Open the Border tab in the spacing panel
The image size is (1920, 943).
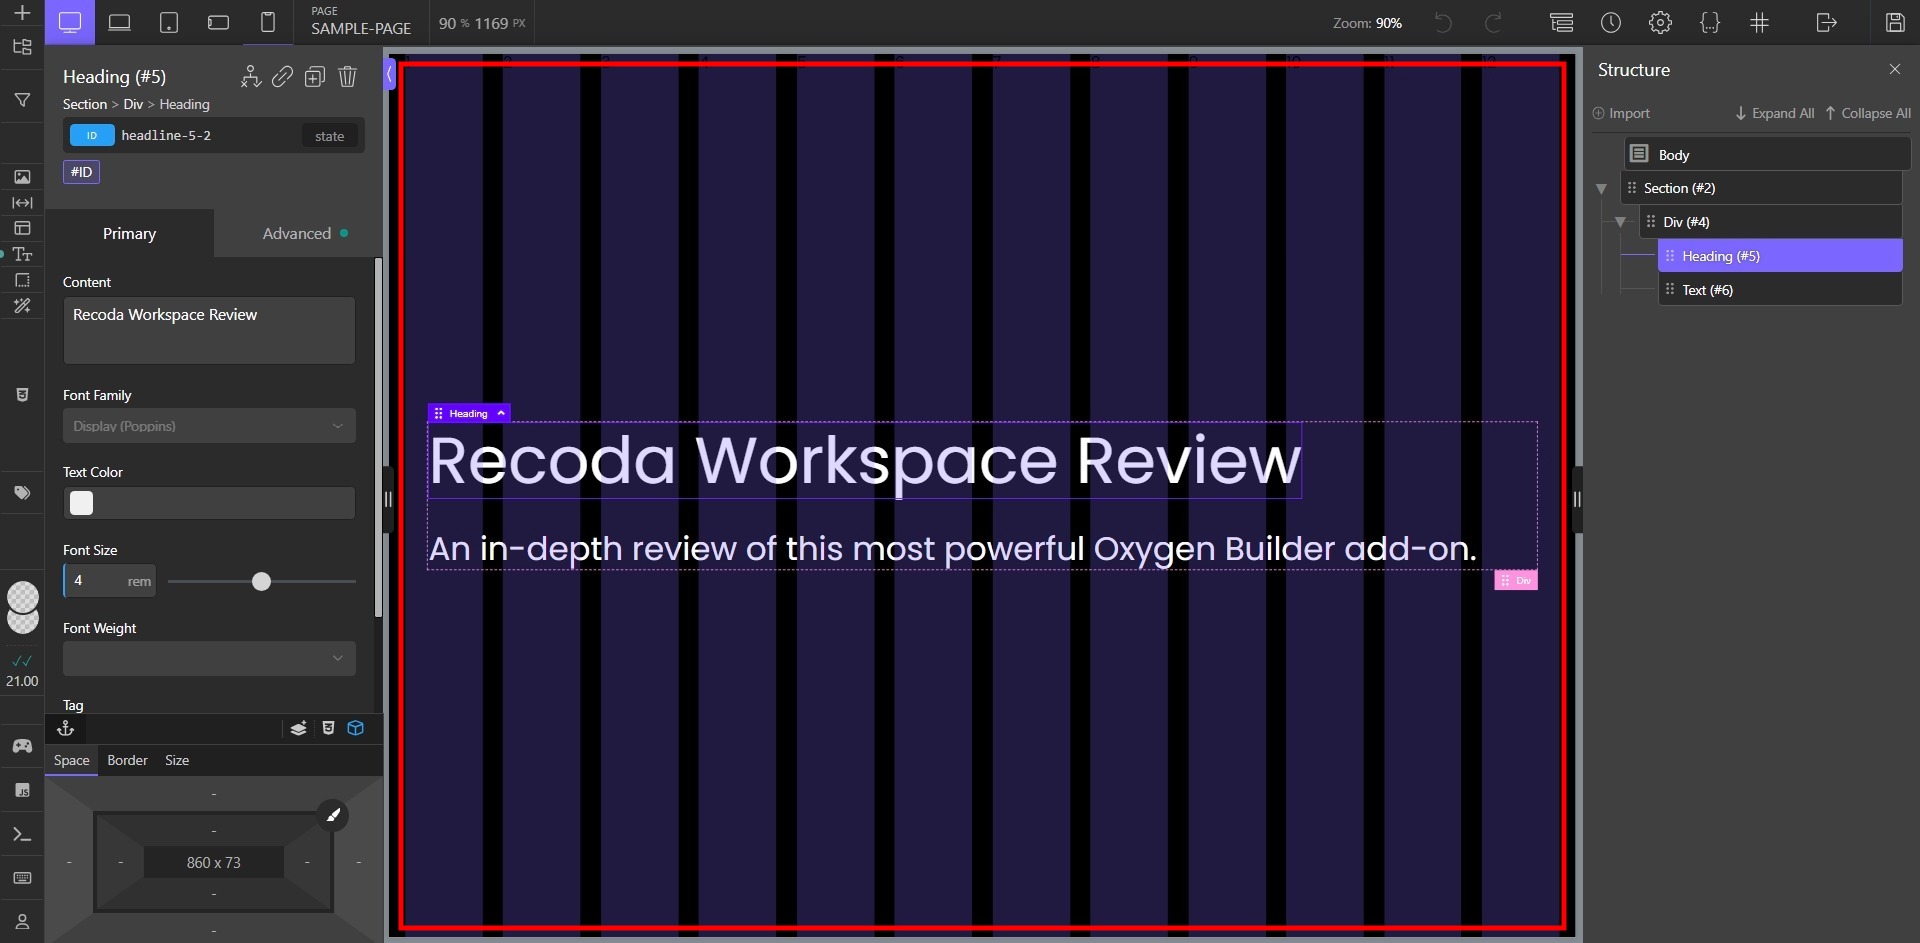126,760
